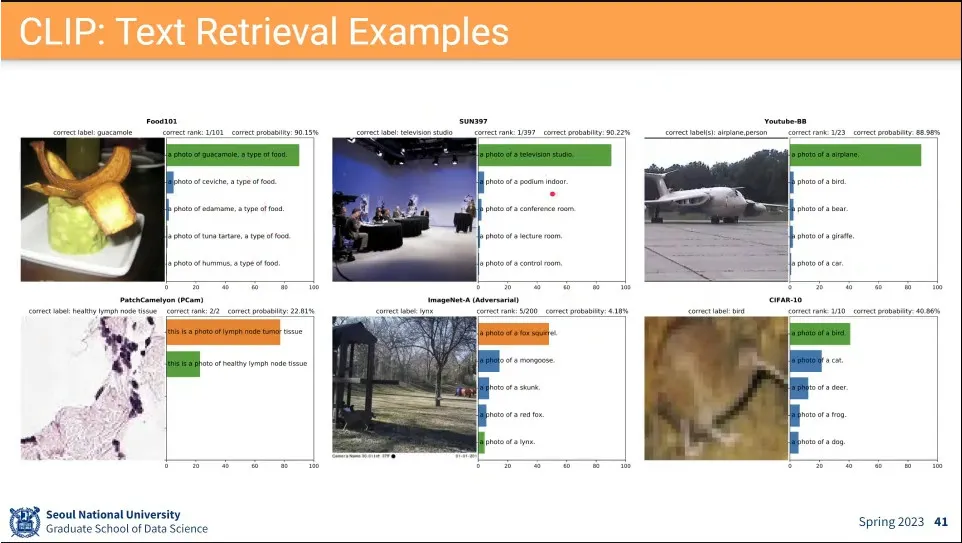Click 'correct probability: 40.86%'
This screenshot has width=962, height=543.
[896, 311]
